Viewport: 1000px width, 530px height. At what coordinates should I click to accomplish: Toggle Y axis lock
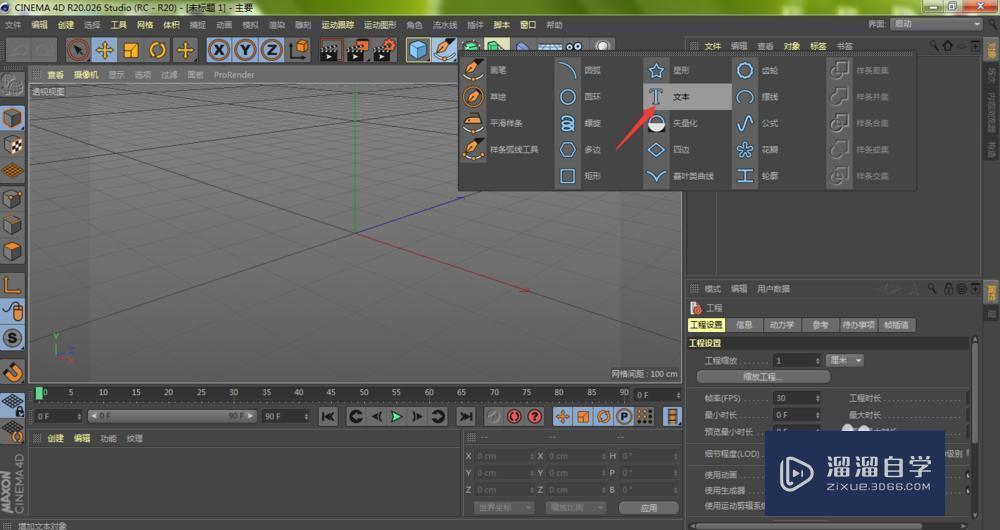pyautogui.click(x=246, y=50)
